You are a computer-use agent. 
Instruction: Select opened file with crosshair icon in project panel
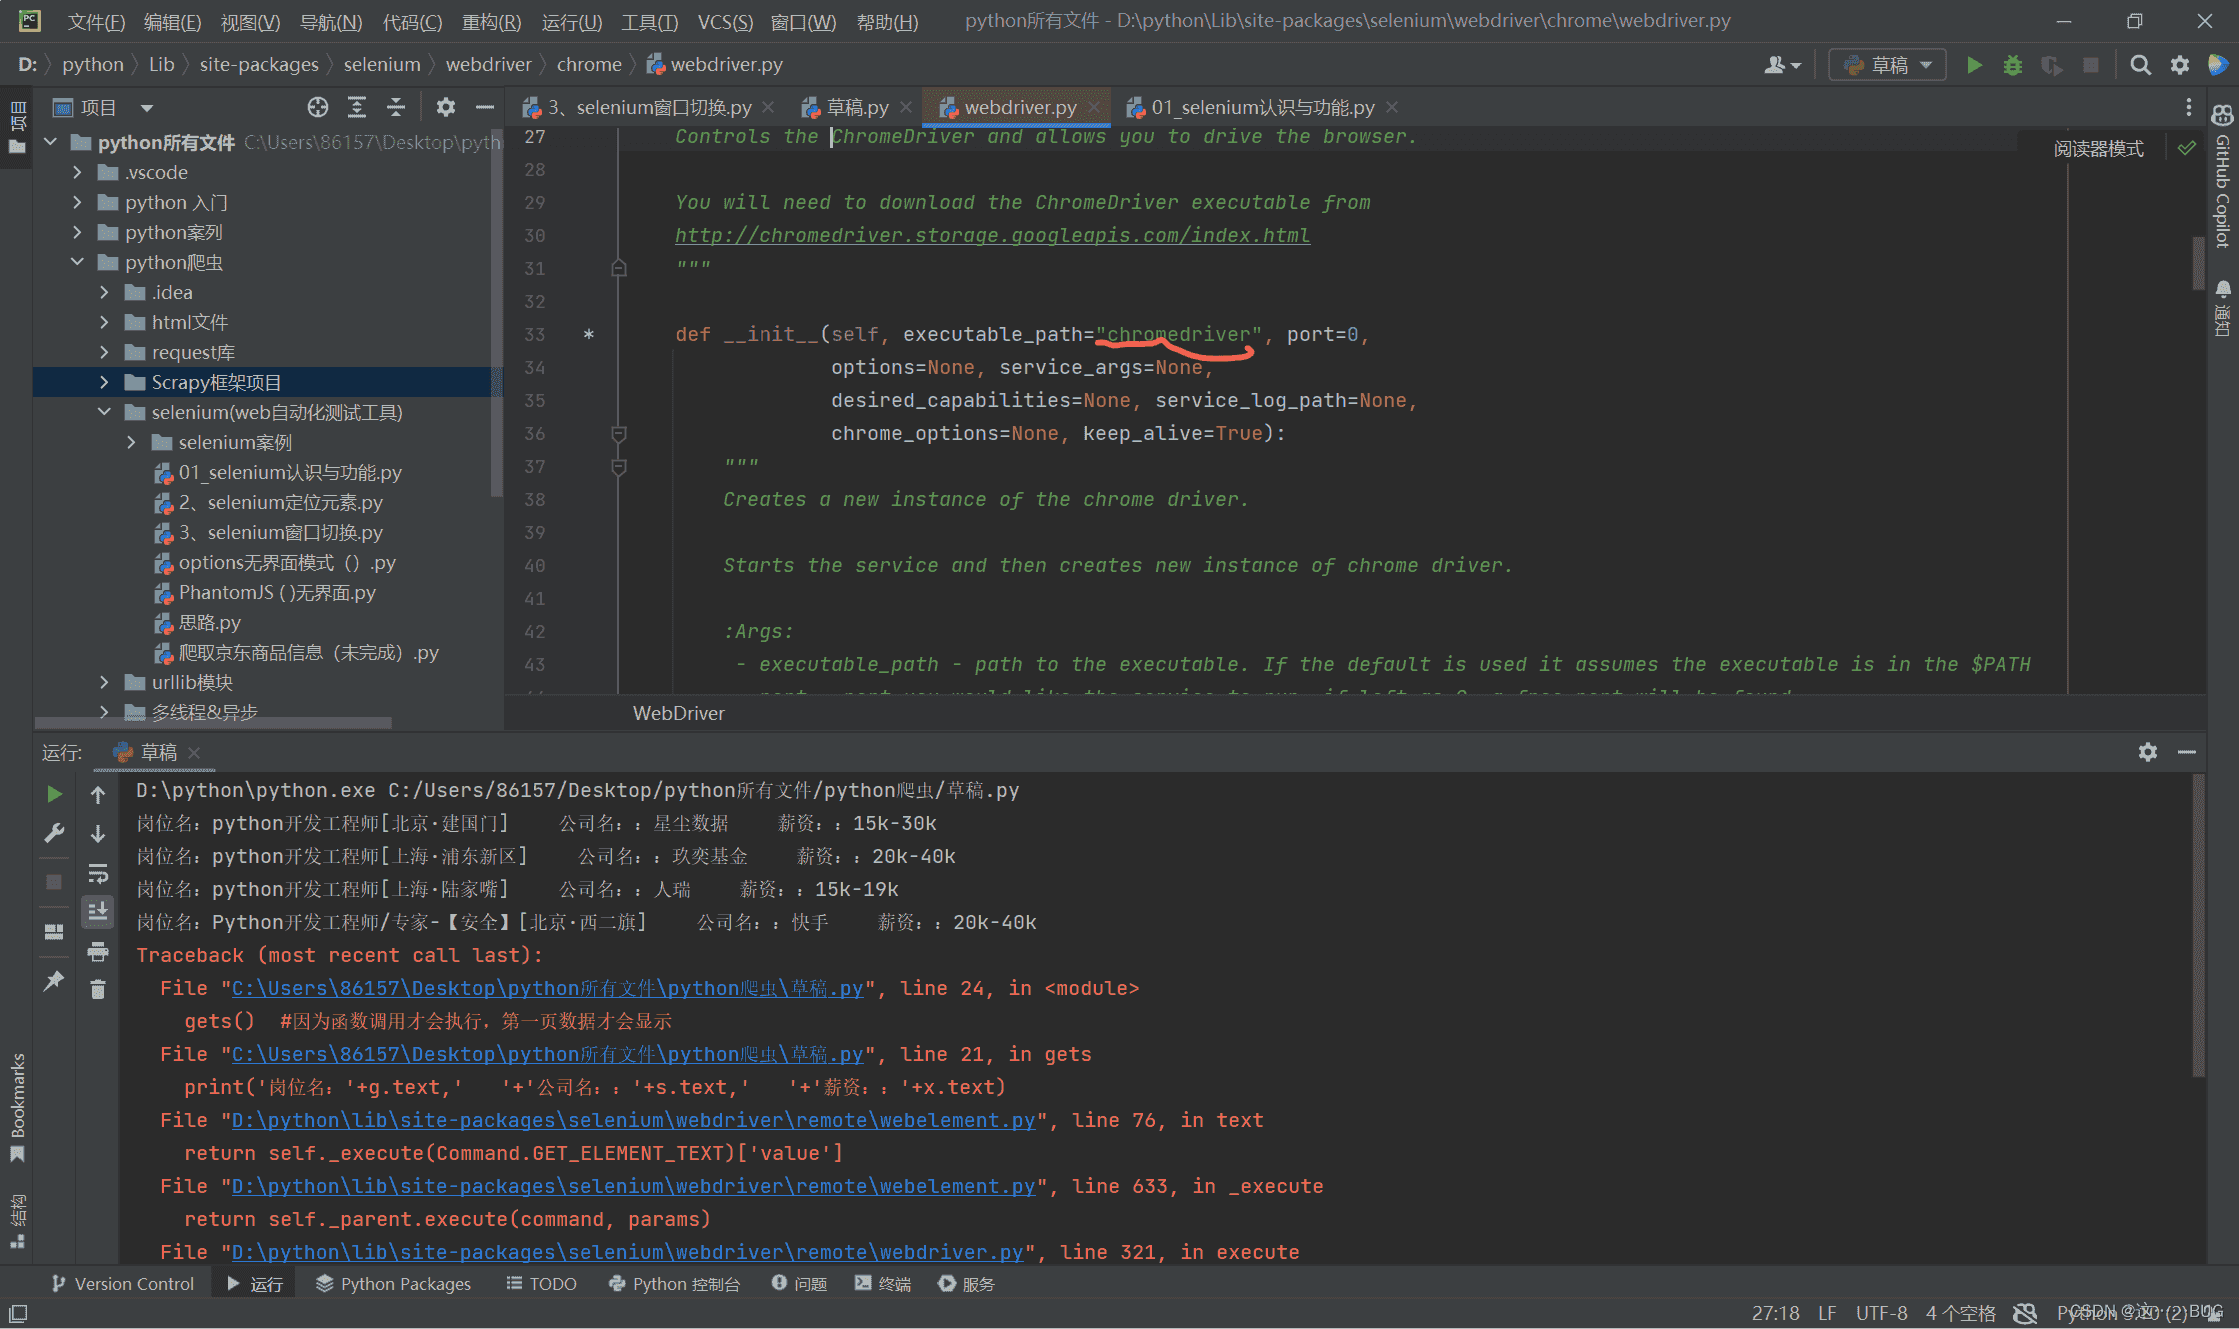(x=318, y=106)
